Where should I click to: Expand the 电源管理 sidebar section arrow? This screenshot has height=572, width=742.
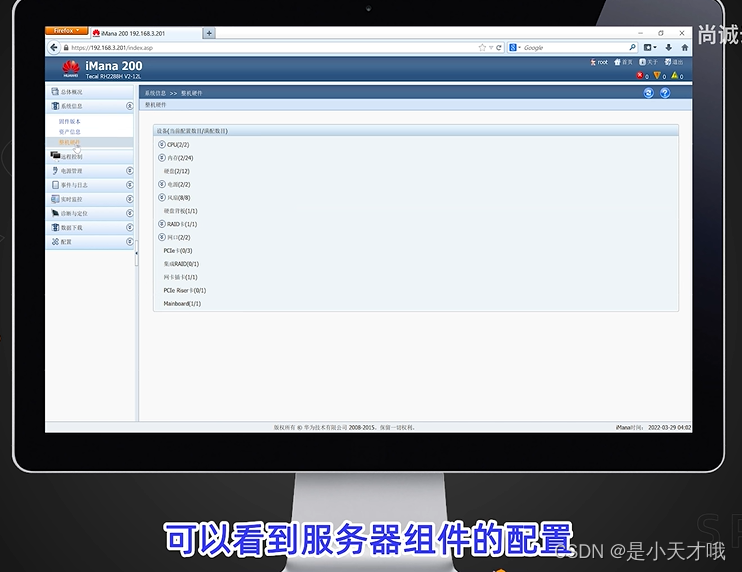129,170
